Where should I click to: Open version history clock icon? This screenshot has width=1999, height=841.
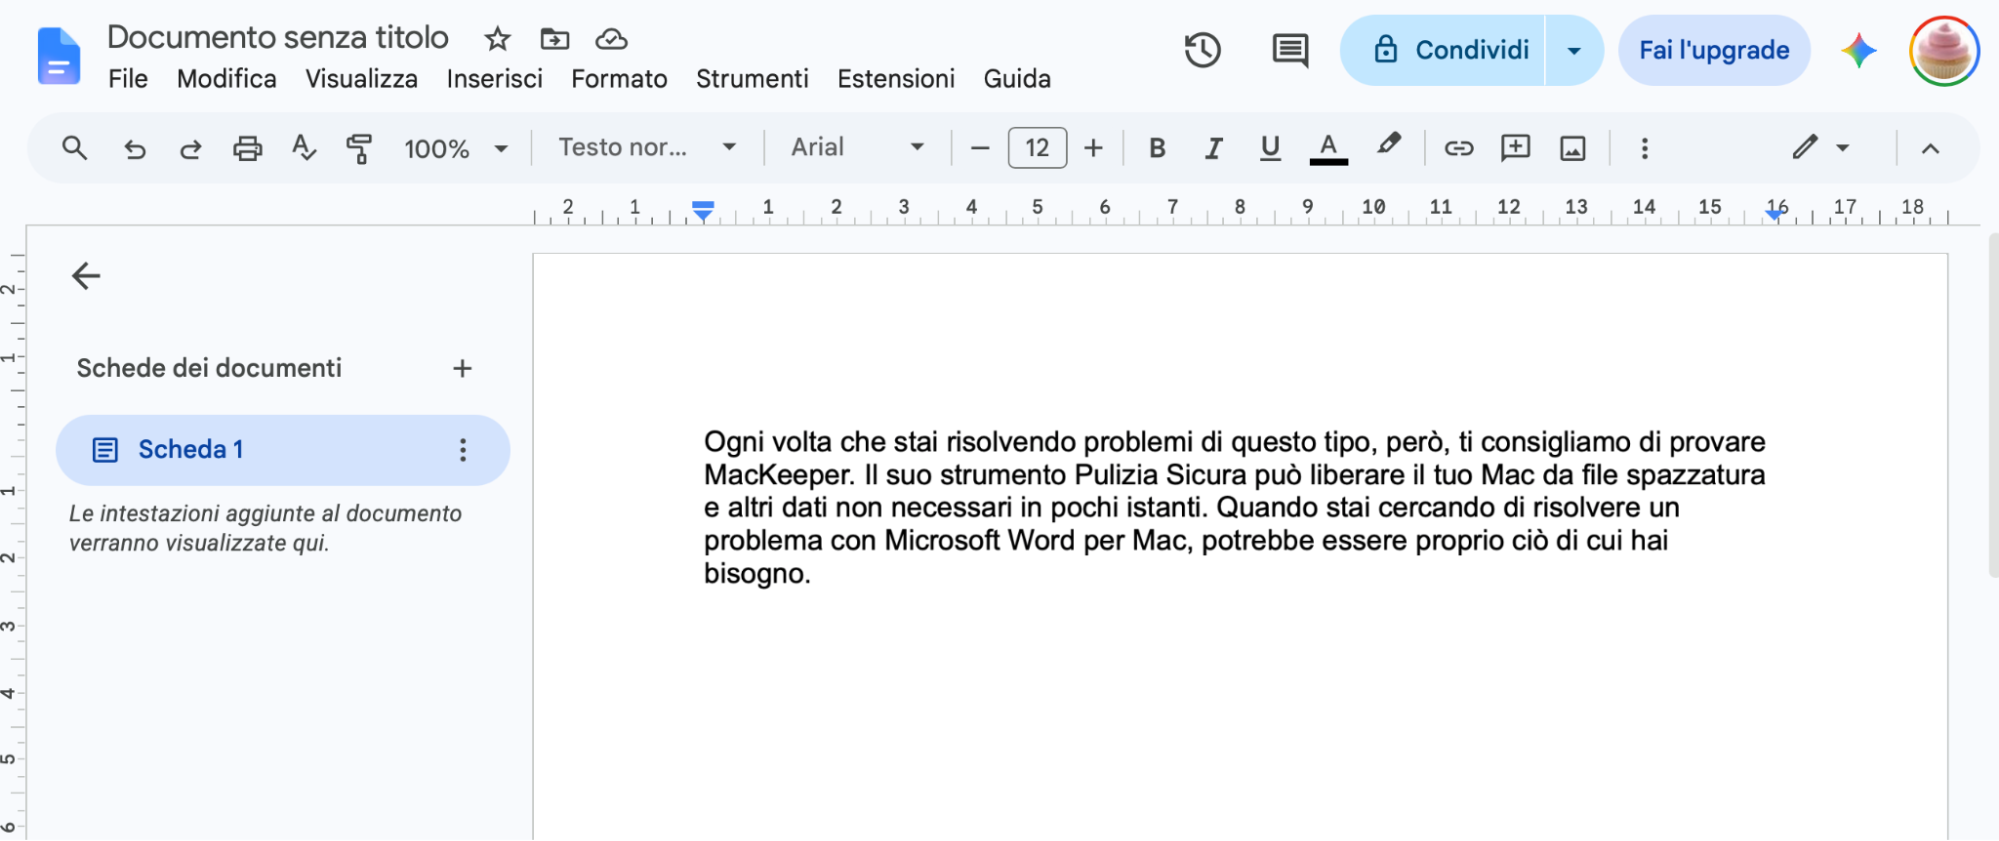(1202, 50)
